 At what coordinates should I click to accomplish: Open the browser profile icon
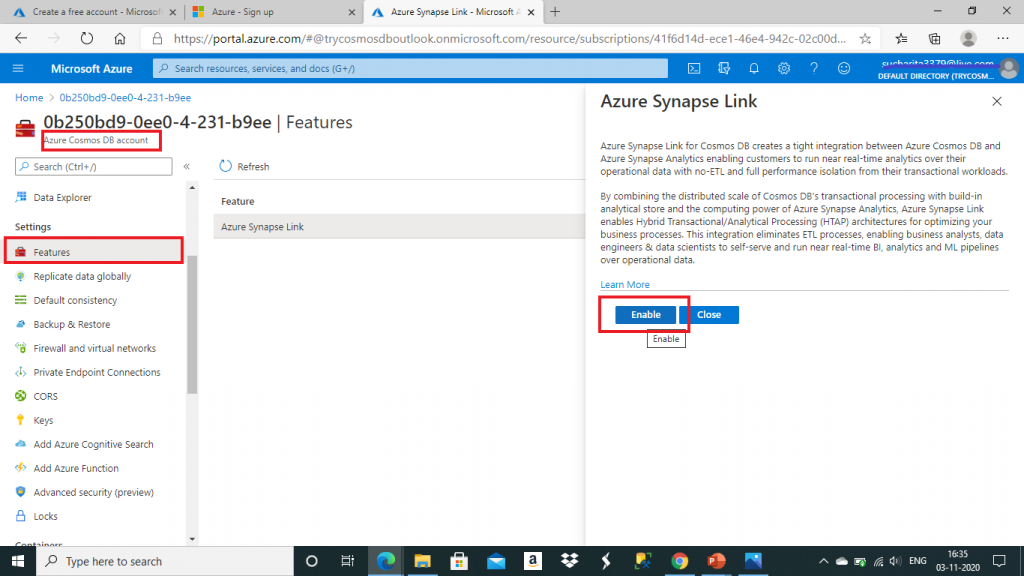(x=968, y=39)
